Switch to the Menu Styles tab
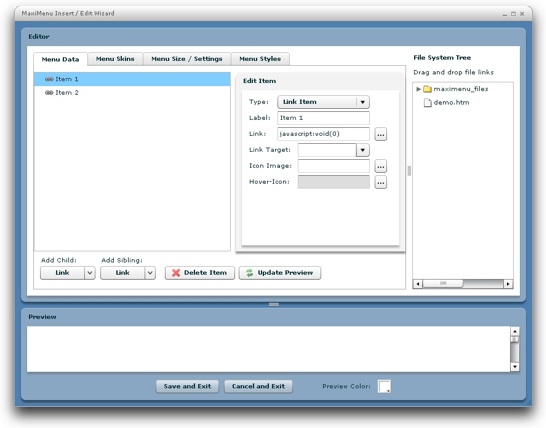546x428 pixels. (x=260, y=59)
